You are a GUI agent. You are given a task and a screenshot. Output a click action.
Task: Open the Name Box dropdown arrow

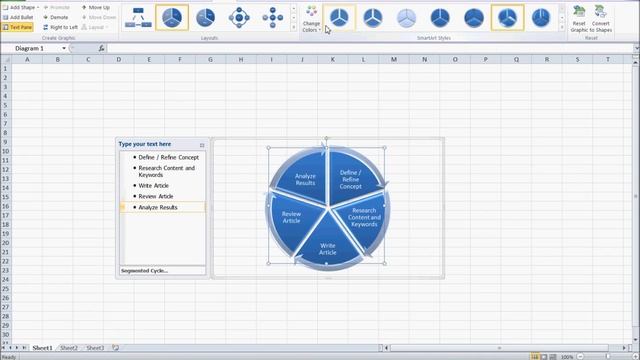[64, 49]
